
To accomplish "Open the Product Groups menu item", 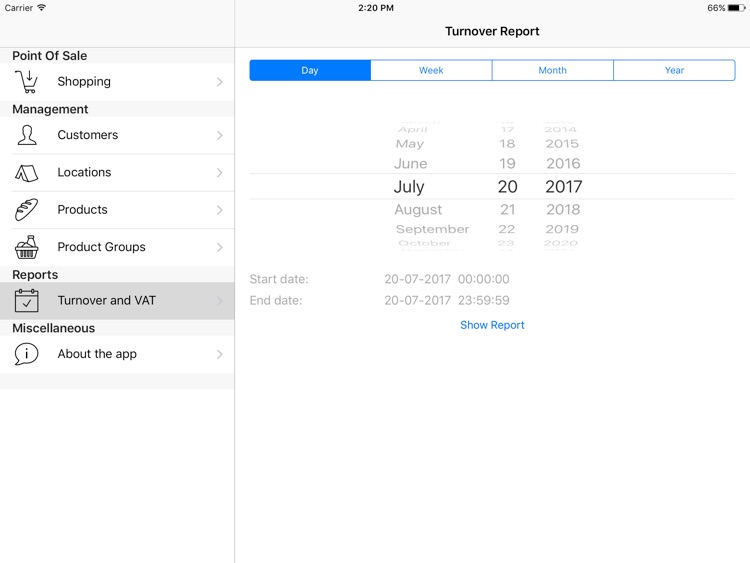I will coord(117,247).
